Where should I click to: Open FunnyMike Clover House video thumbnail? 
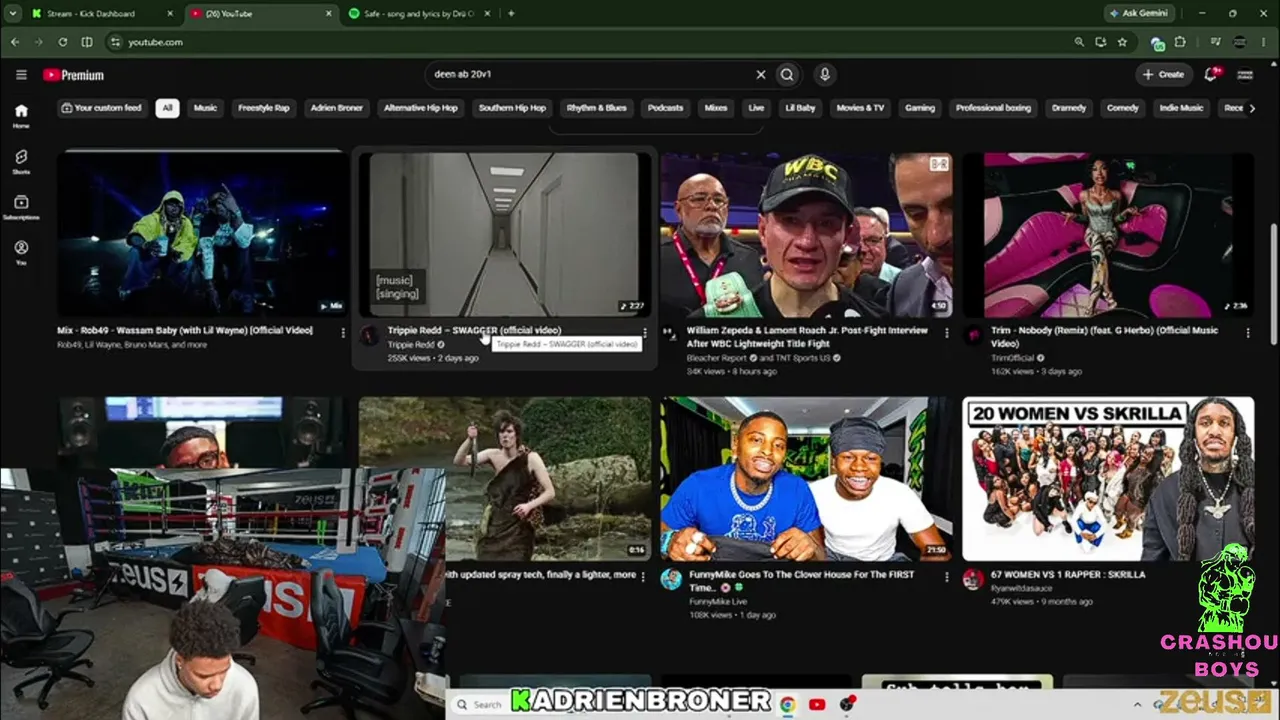coord(806,479)
